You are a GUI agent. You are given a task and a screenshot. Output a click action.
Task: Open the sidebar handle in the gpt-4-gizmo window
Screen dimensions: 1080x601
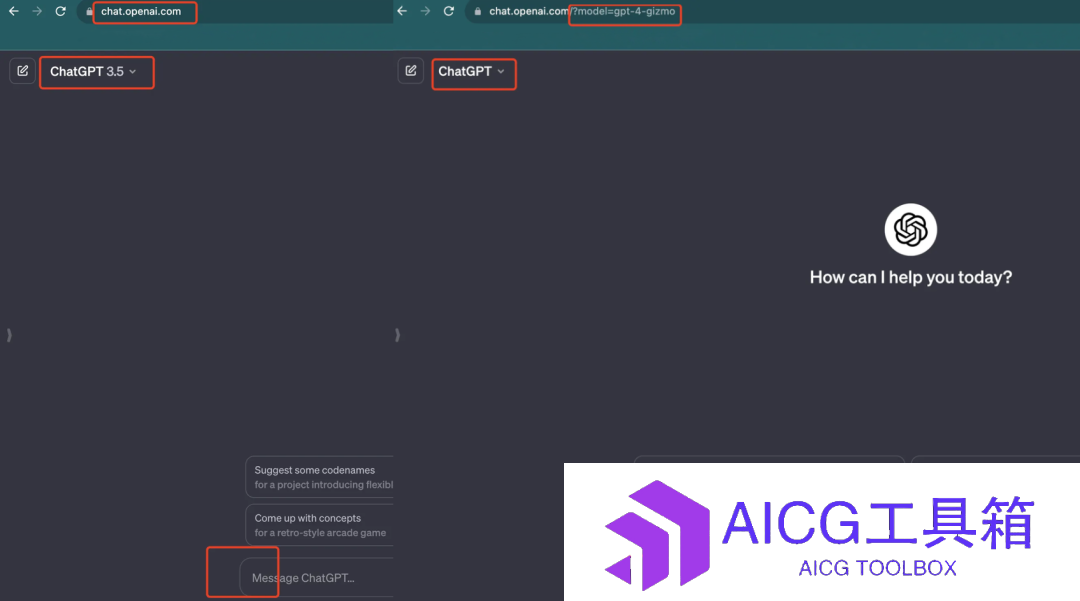pos(397,335)
